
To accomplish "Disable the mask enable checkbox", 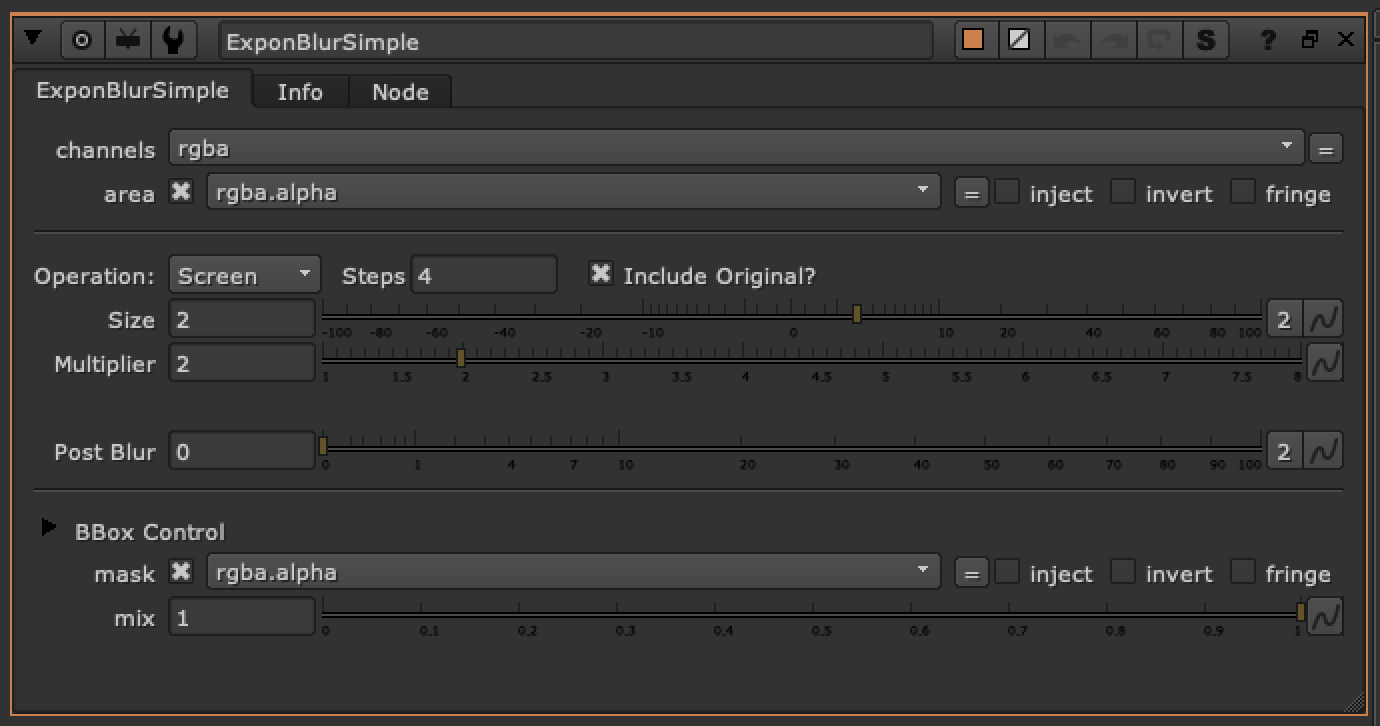I will (x=181, y=572).
